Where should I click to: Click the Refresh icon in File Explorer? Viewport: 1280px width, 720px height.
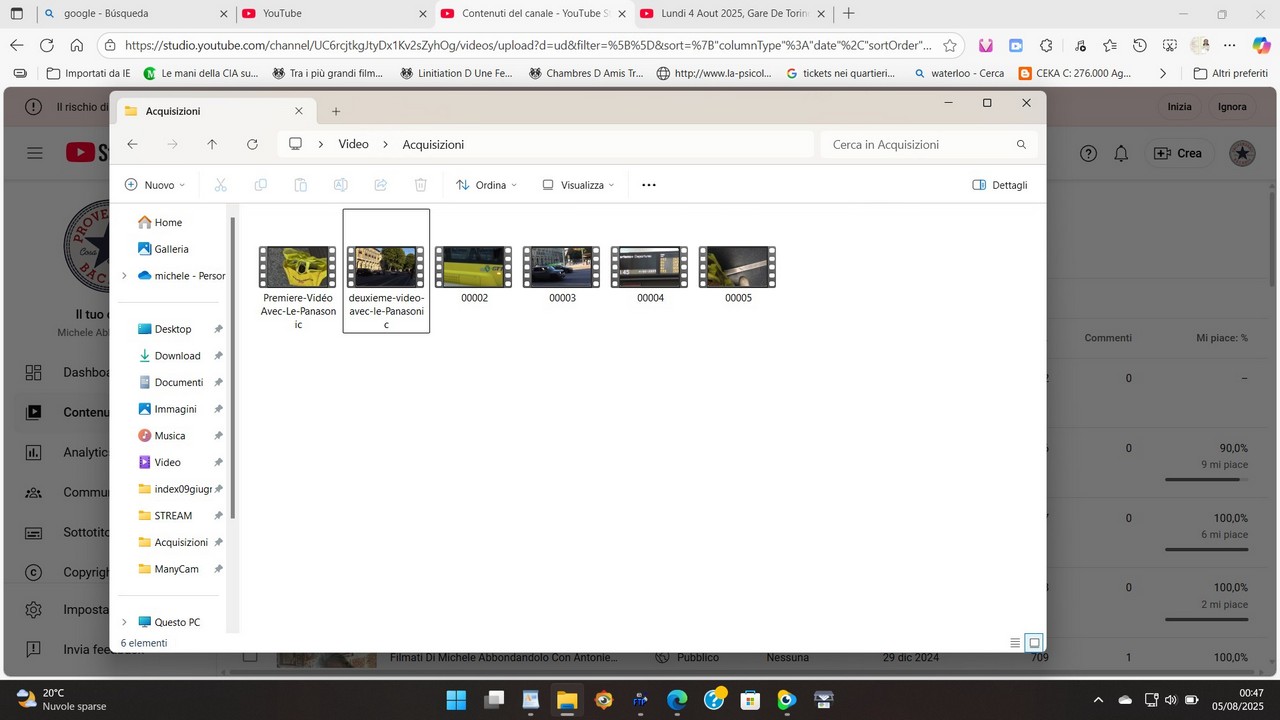(x=252, y=144)
